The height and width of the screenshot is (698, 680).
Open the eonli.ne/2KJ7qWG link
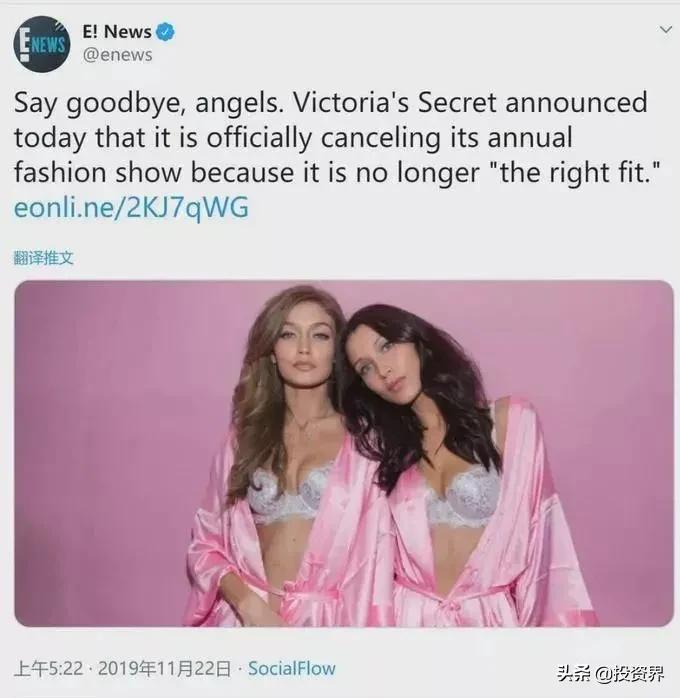[131, 208]
